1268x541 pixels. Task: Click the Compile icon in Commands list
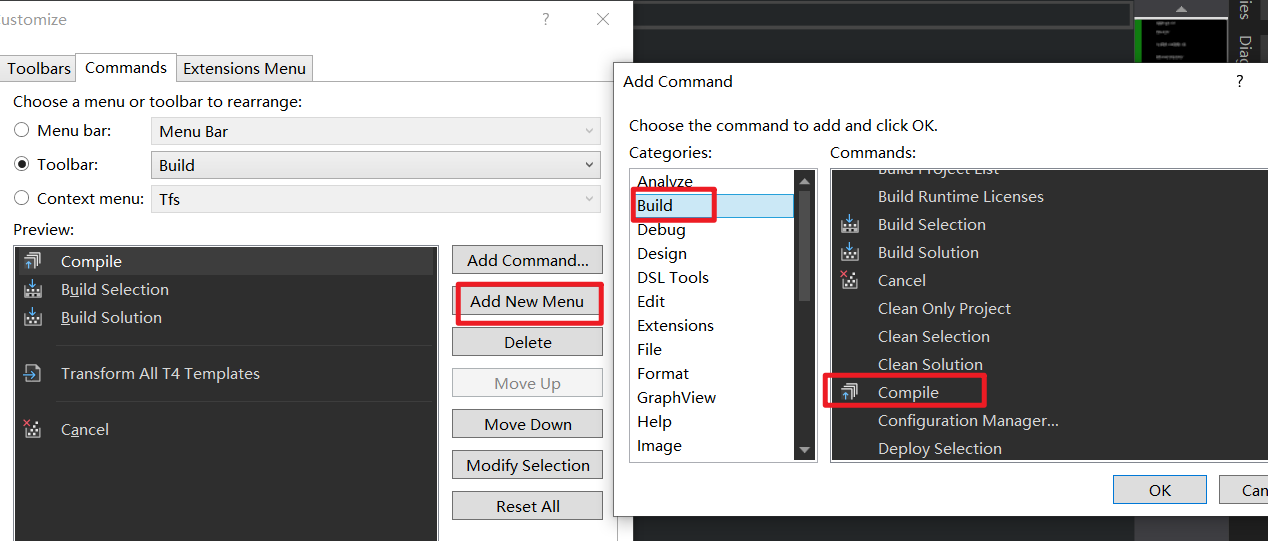click(x=850, y=393)
